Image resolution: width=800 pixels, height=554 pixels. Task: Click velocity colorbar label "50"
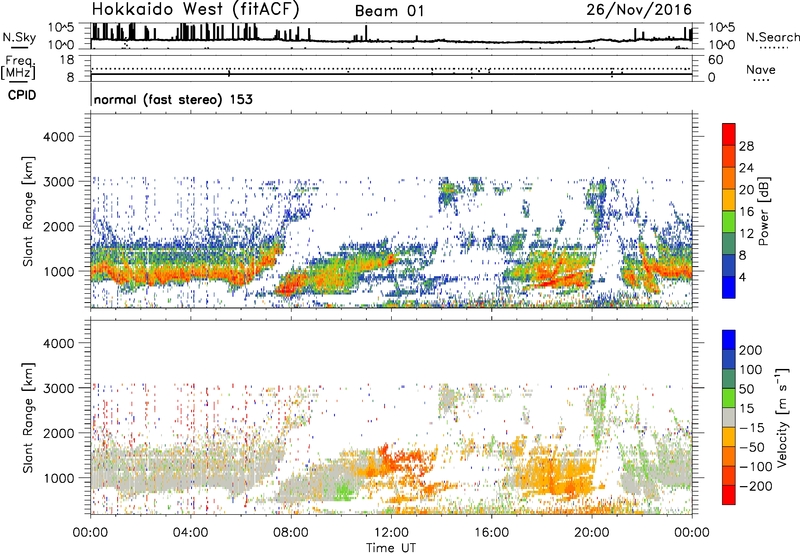746,389
